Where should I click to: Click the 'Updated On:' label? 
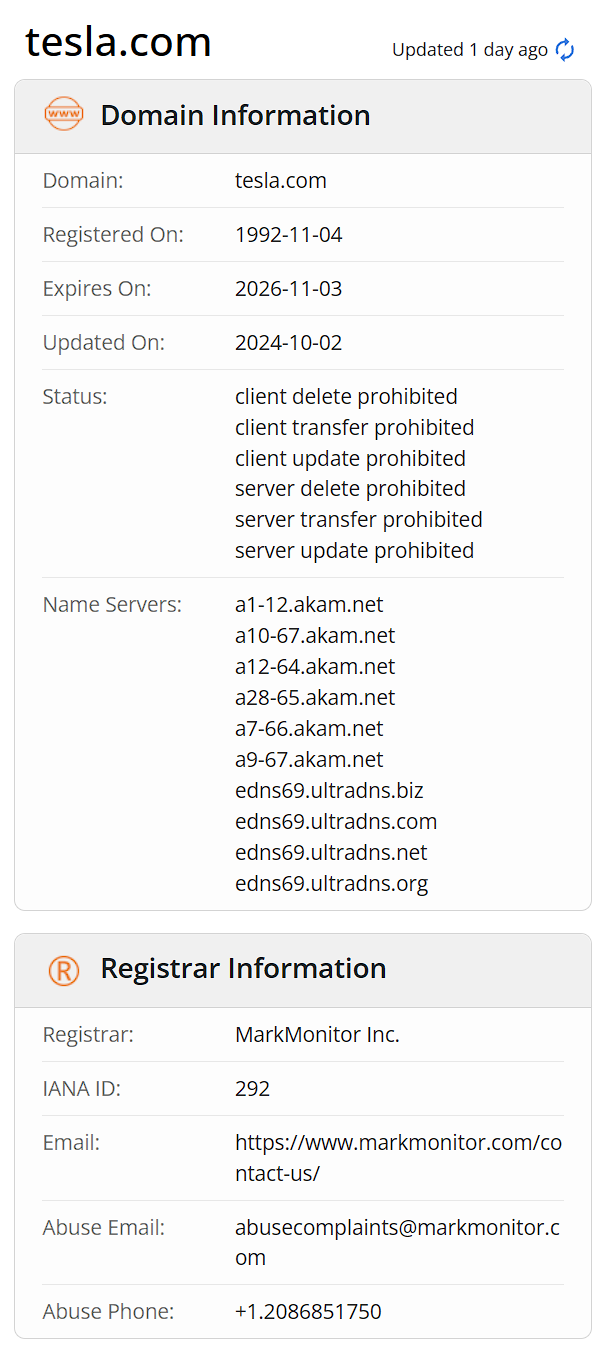104,343
